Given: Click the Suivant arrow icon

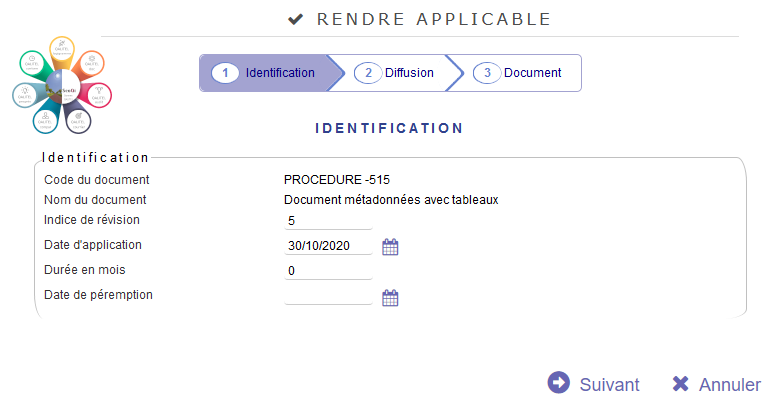Looking at the screenshot, I should coord(559,383).
